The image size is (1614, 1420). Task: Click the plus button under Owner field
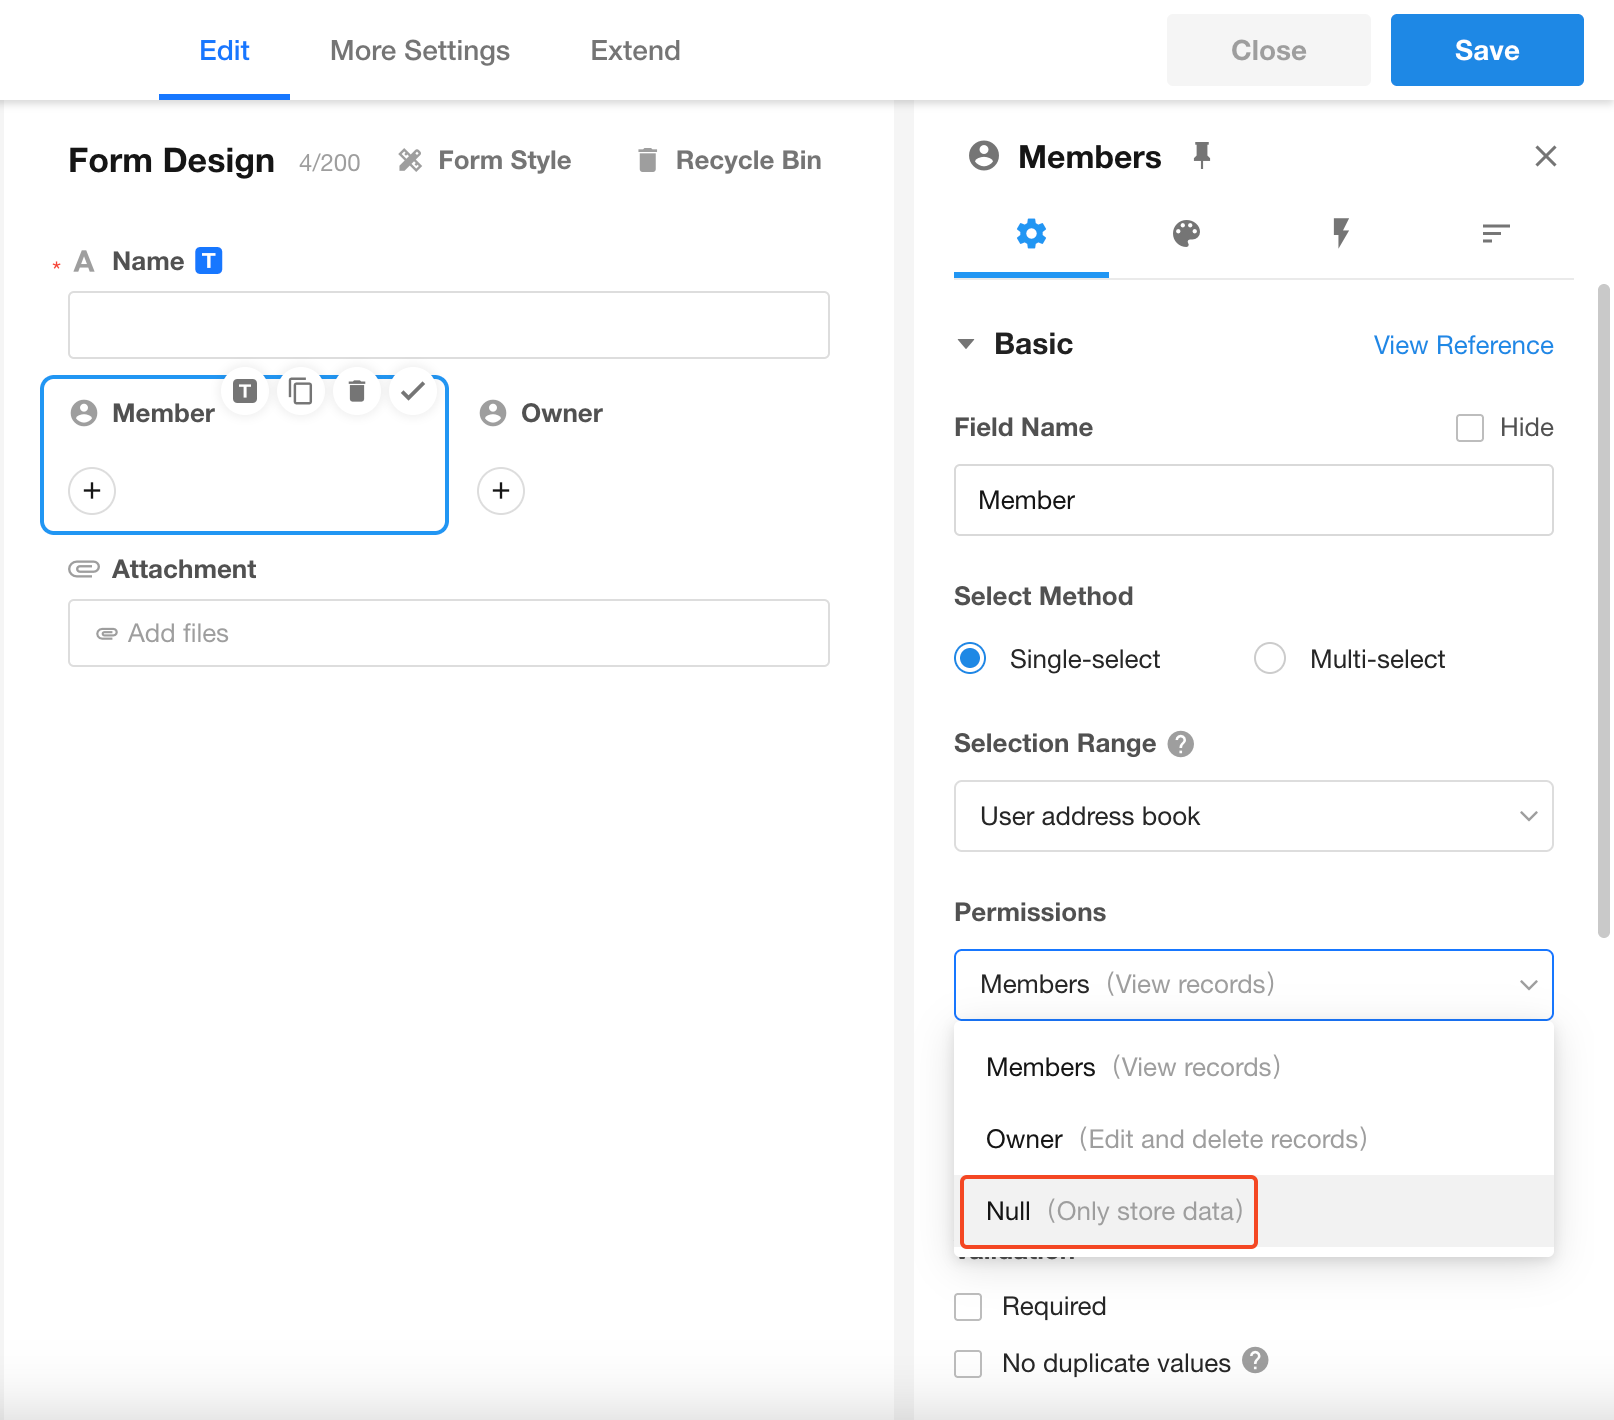pos(501,491)
